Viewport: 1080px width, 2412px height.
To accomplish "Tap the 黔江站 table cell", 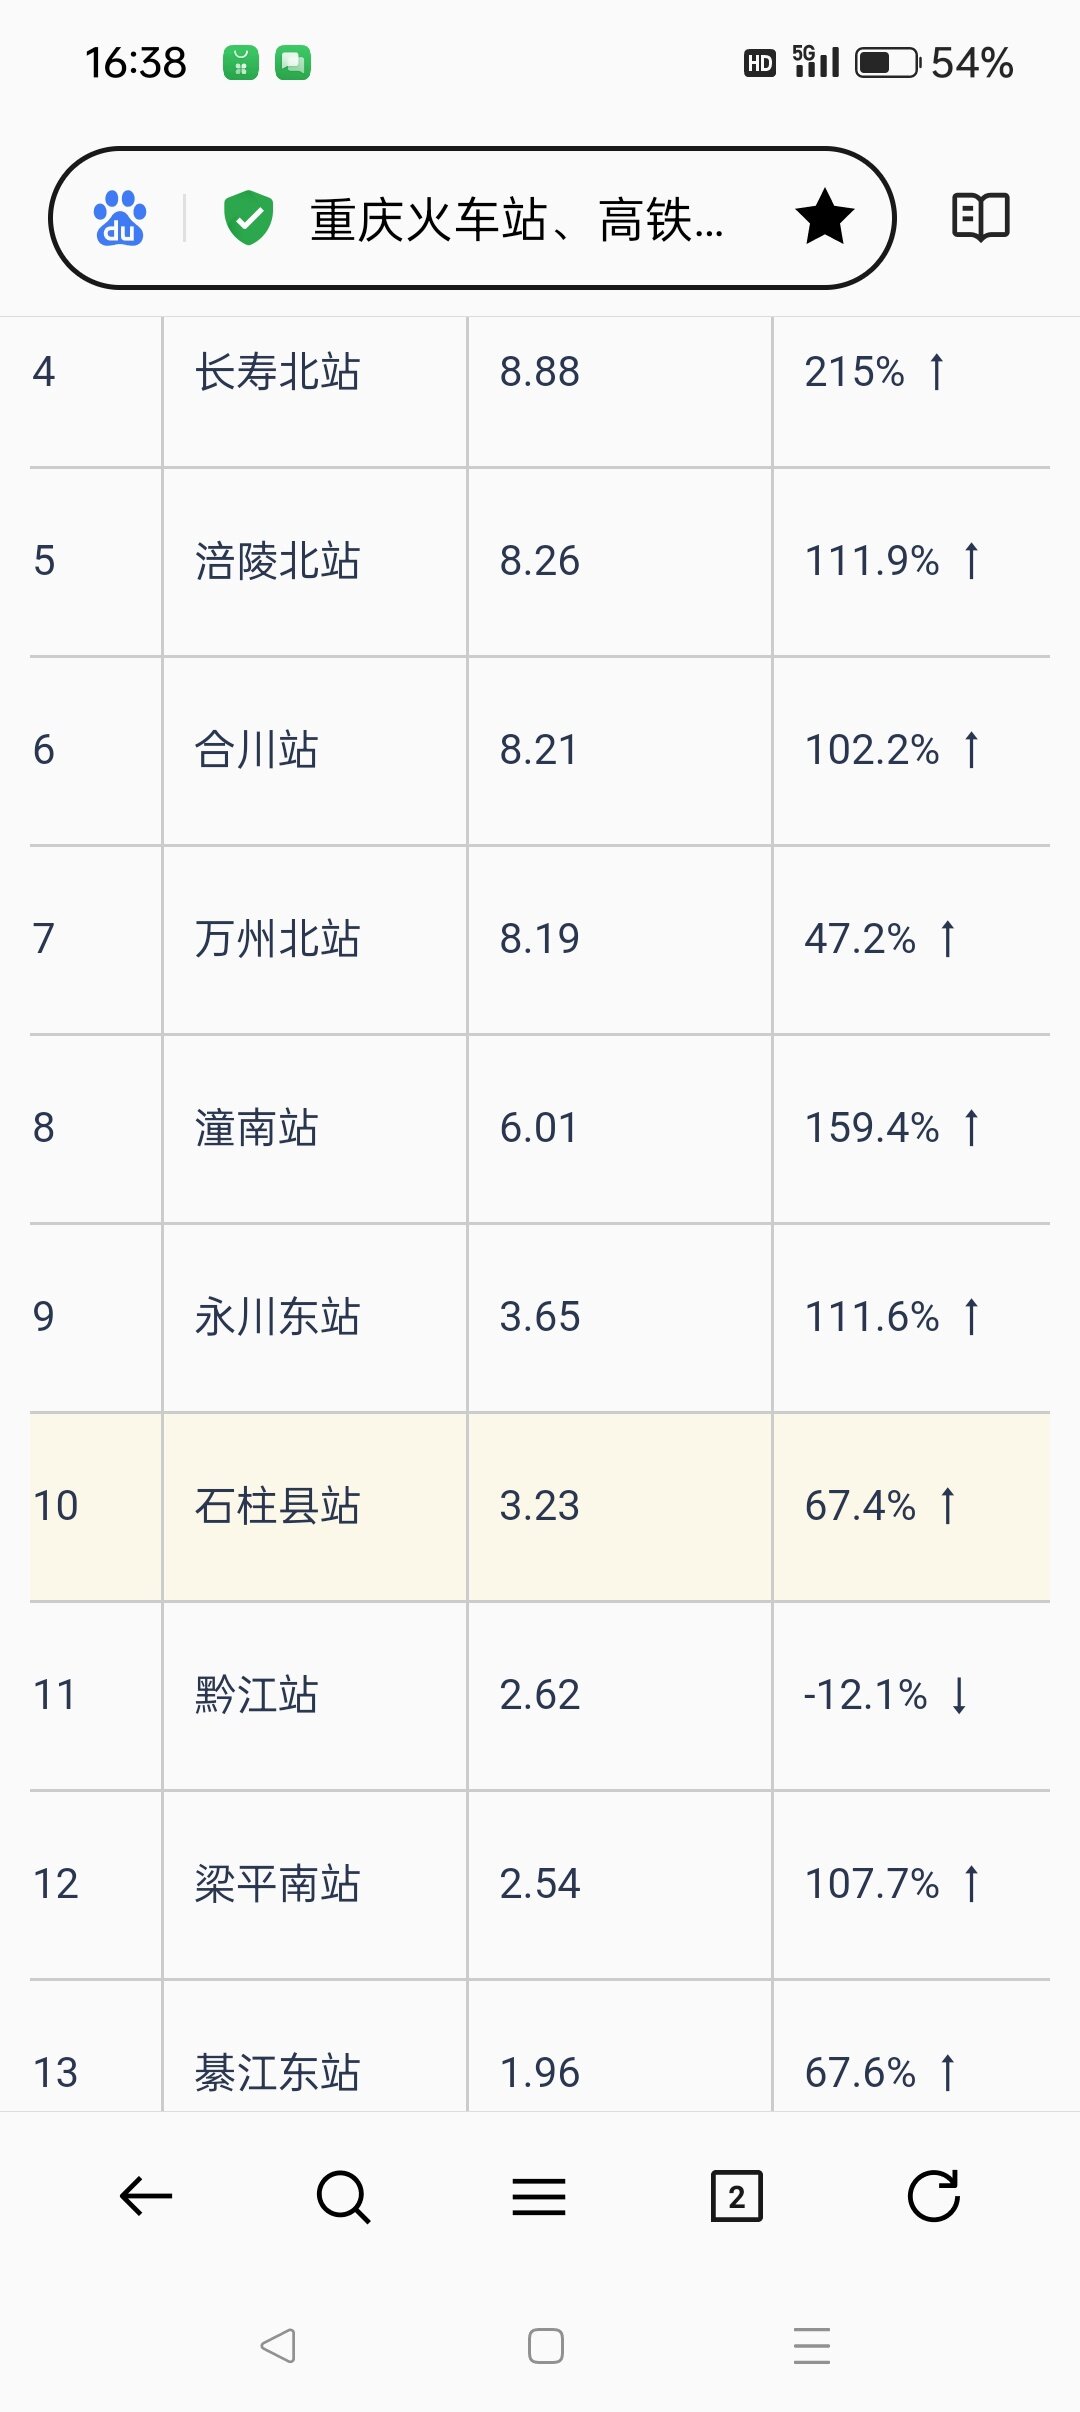I will pos(256,1695).
